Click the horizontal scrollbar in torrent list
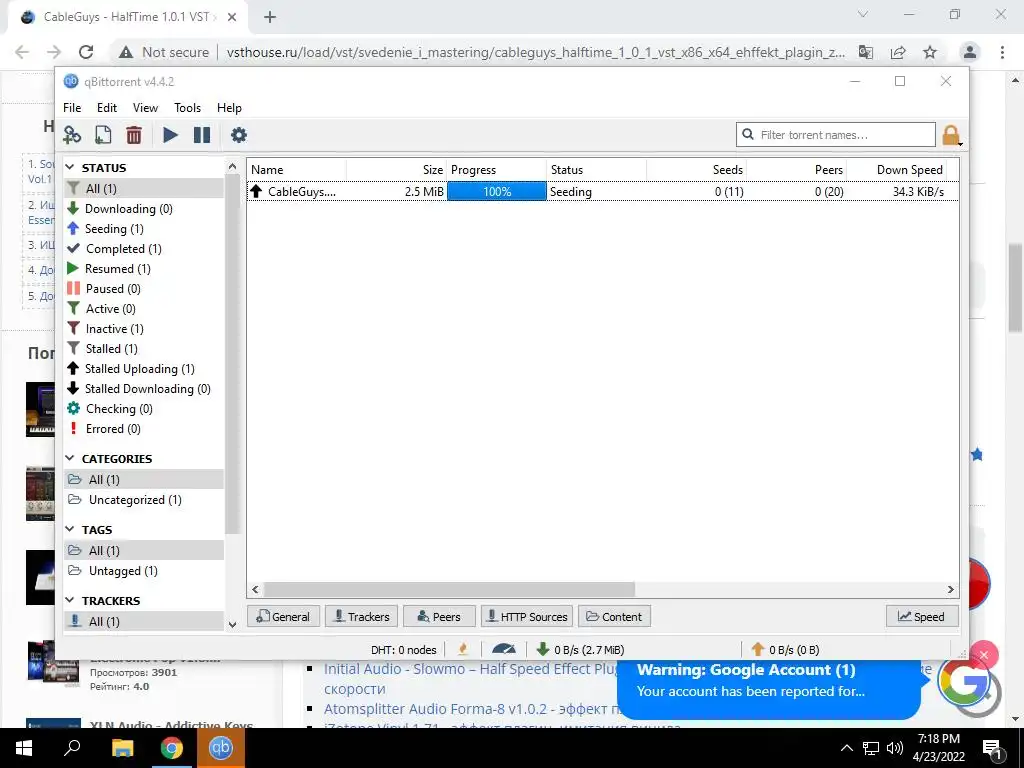This screenshot has width=1024, height=768. coord(449,590)
